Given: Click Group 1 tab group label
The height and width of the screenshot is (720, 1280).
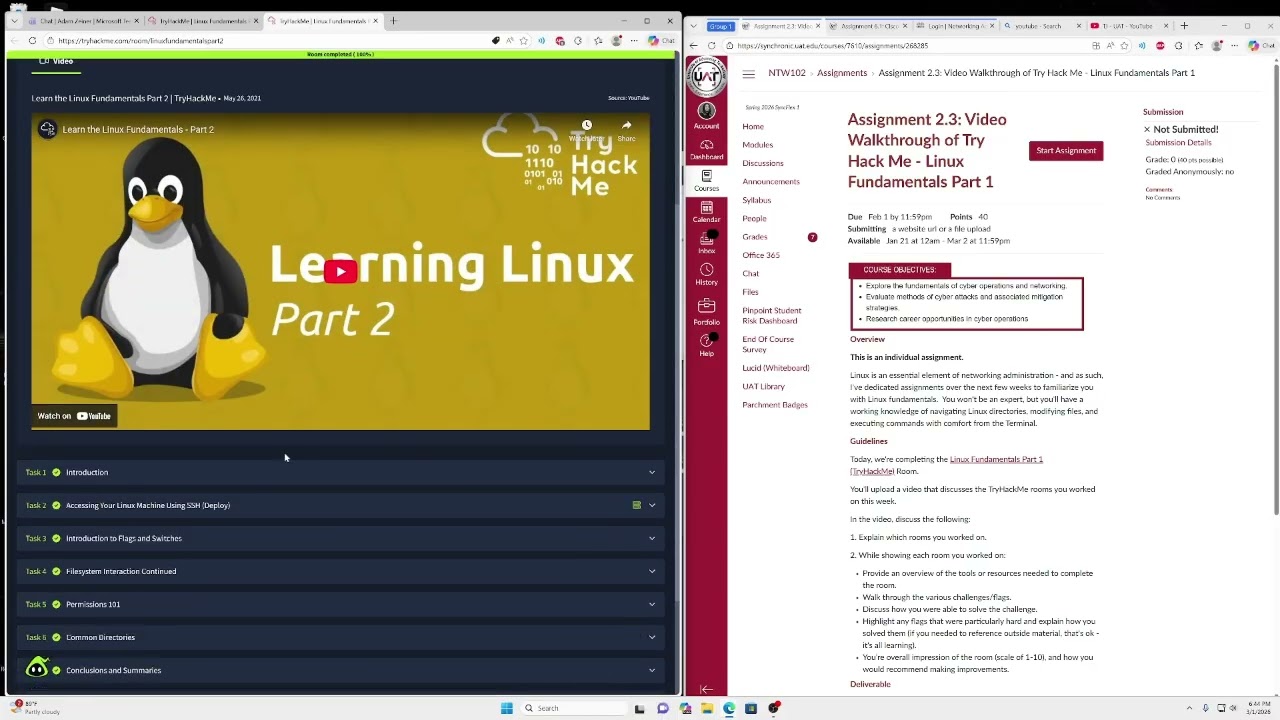Looking at the screenshot, I should pyautogui.click(x=721, y=26).
